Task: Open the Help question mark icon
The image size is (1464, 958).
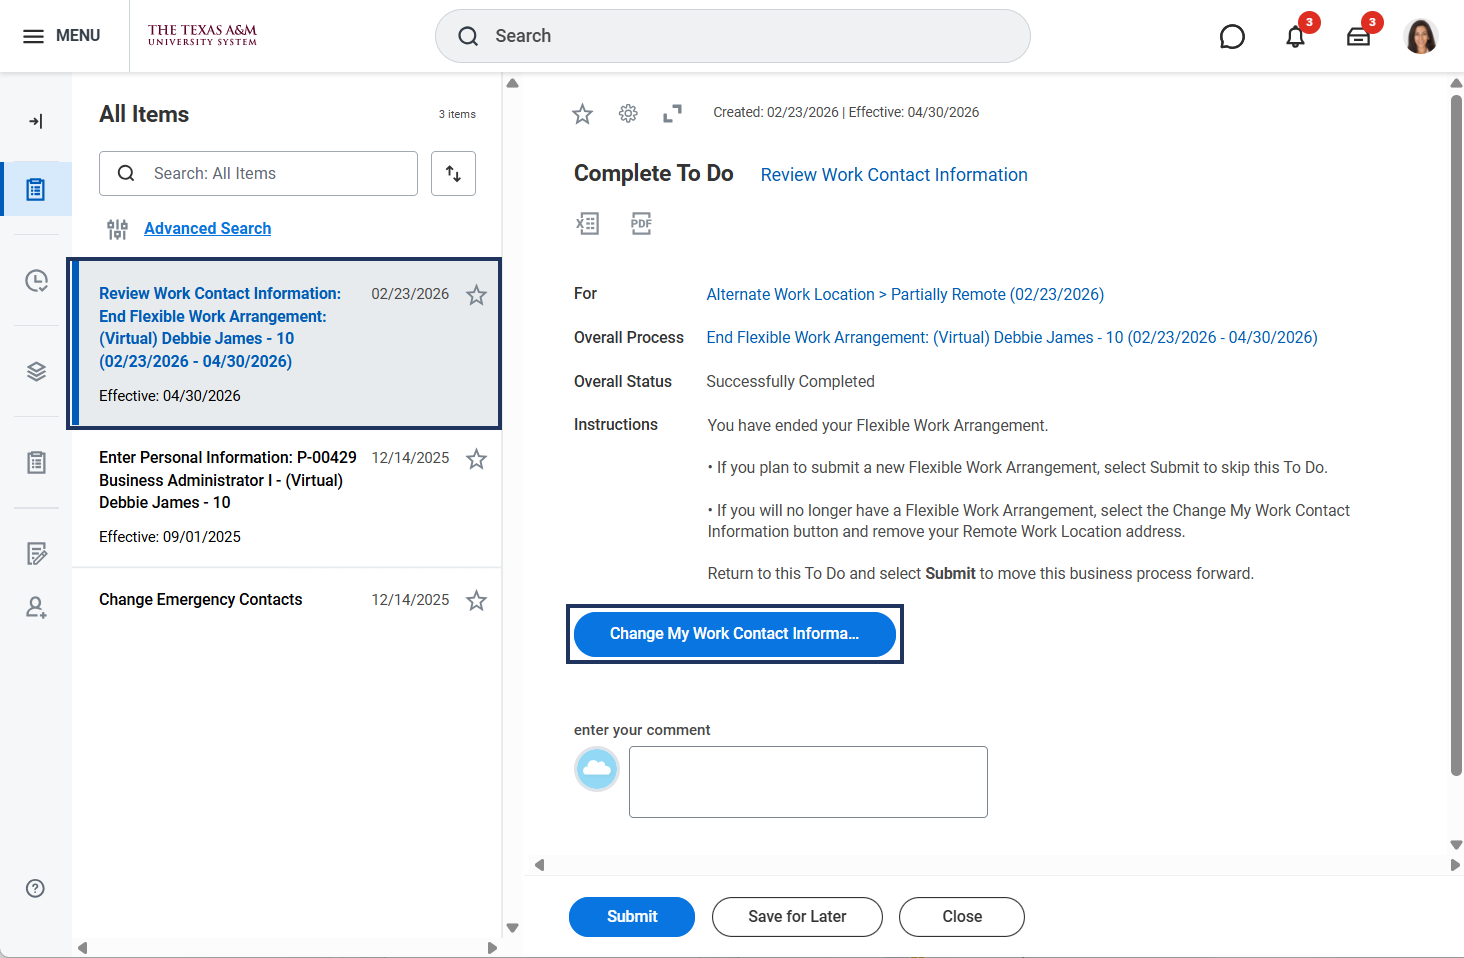Action: pyautogui.click(x=36, y=888)
